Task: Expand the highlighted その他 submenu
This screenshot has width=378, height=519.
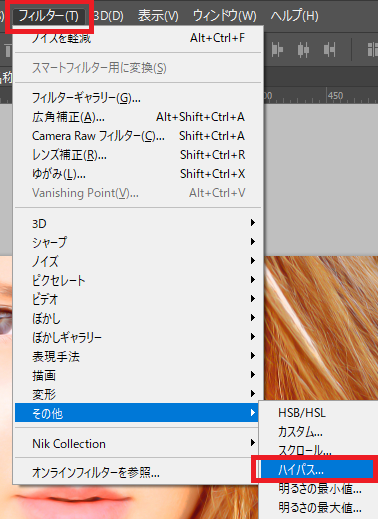Action: pos(138,413)
